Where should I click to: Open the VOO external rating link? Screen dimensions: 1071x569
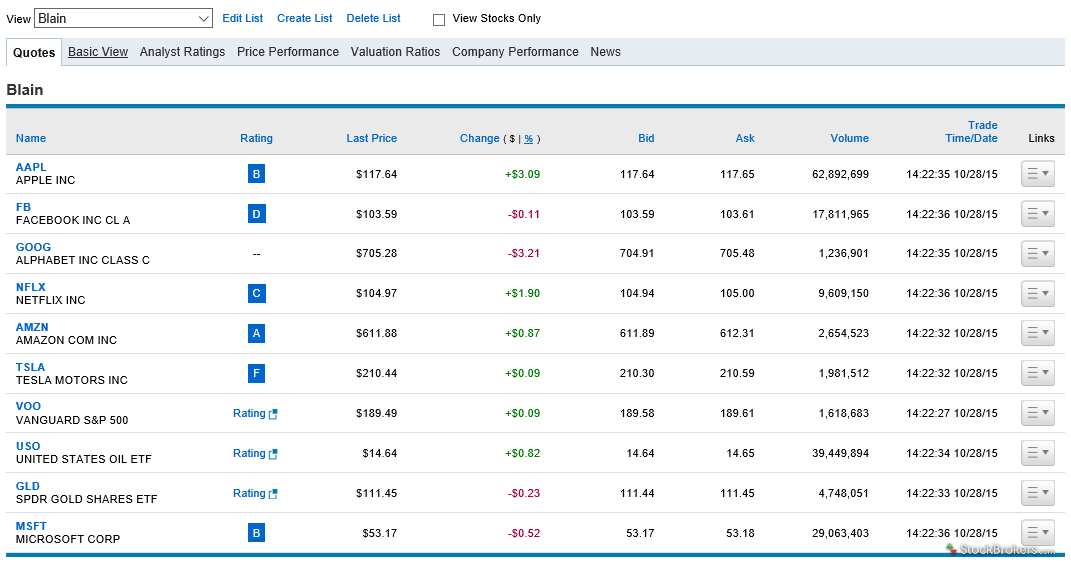point(255,413)
